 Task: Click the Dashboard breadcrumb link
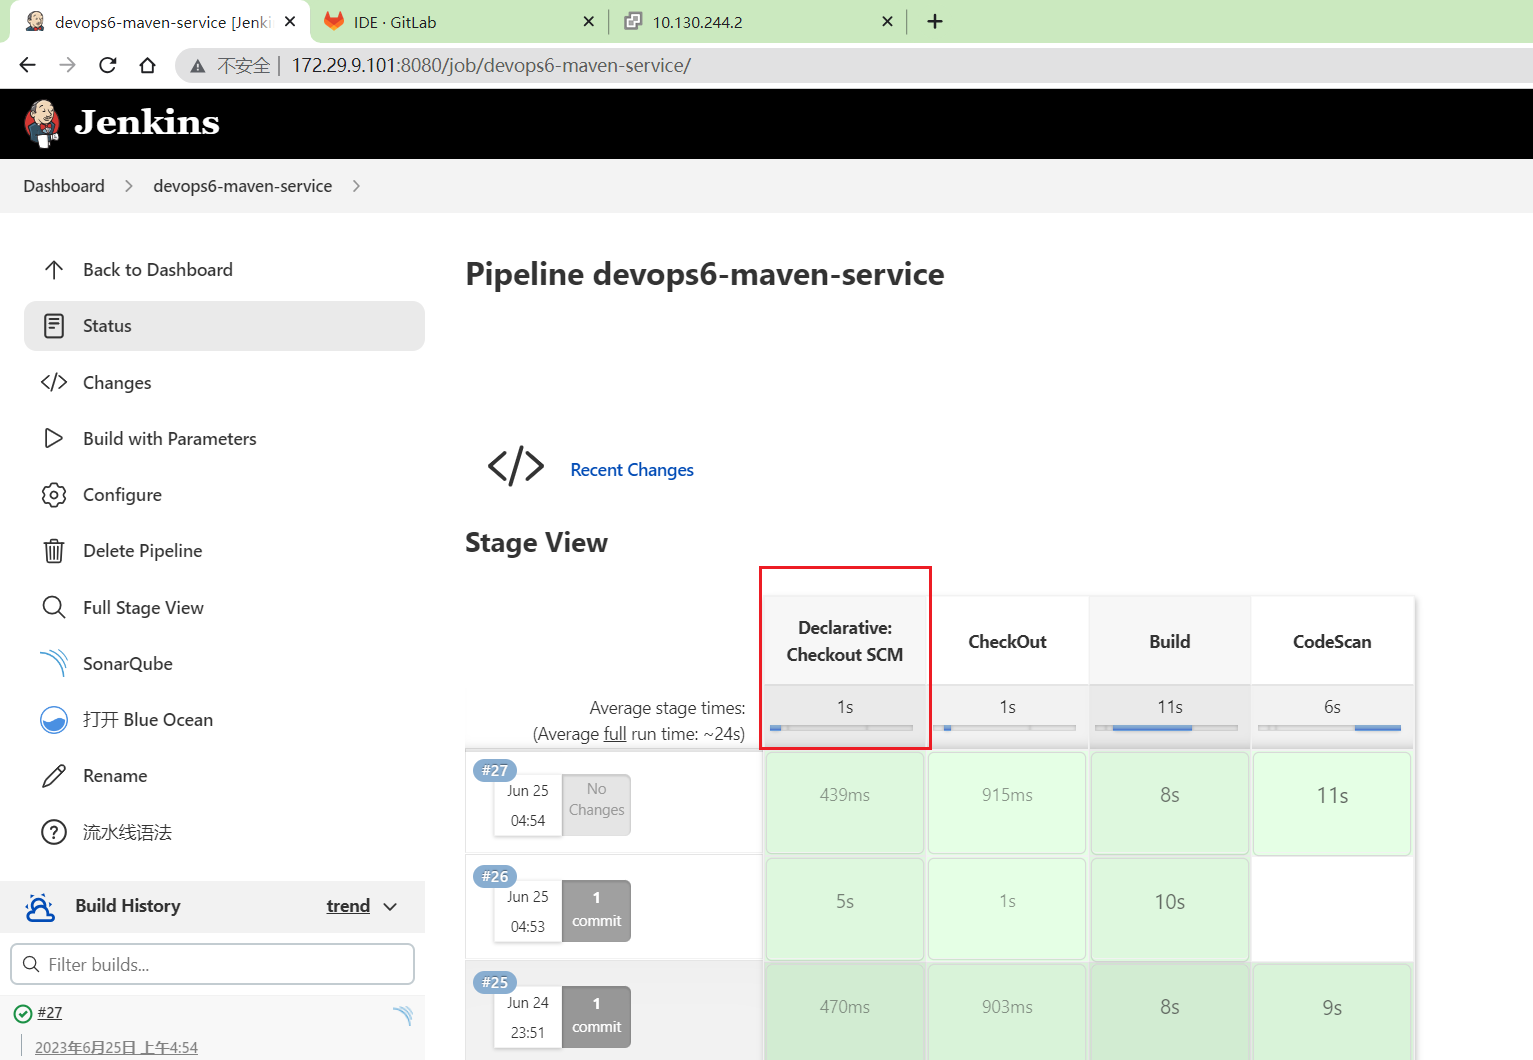tap(64, 186)
